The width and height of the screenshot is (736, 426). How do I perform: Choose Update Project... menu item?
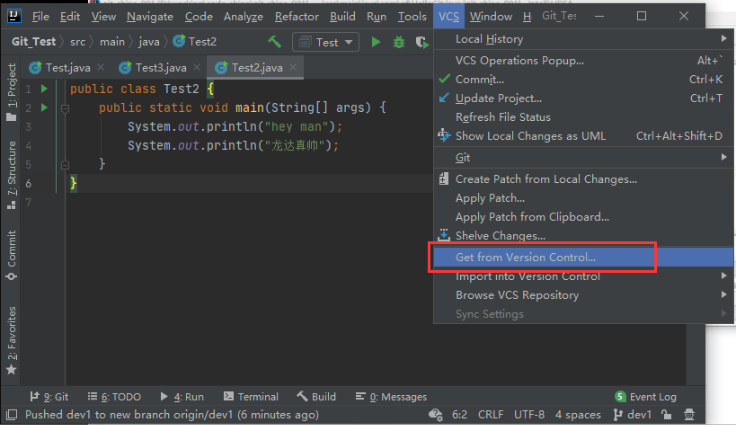(x=583, y=98)
